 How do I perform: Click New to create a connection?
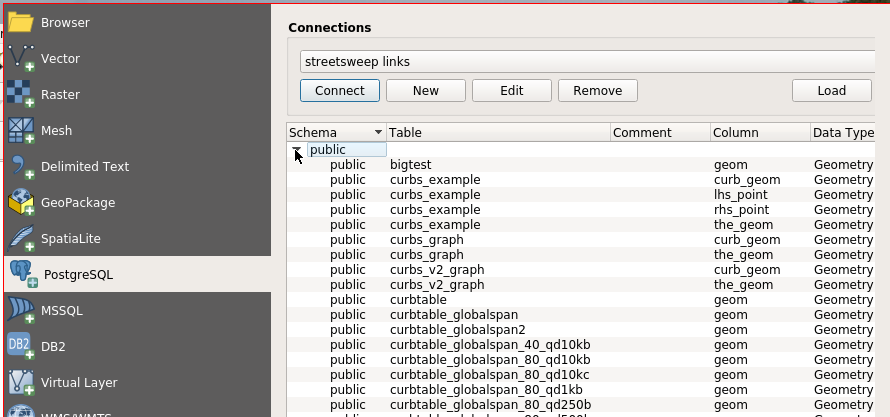point(426,91)
